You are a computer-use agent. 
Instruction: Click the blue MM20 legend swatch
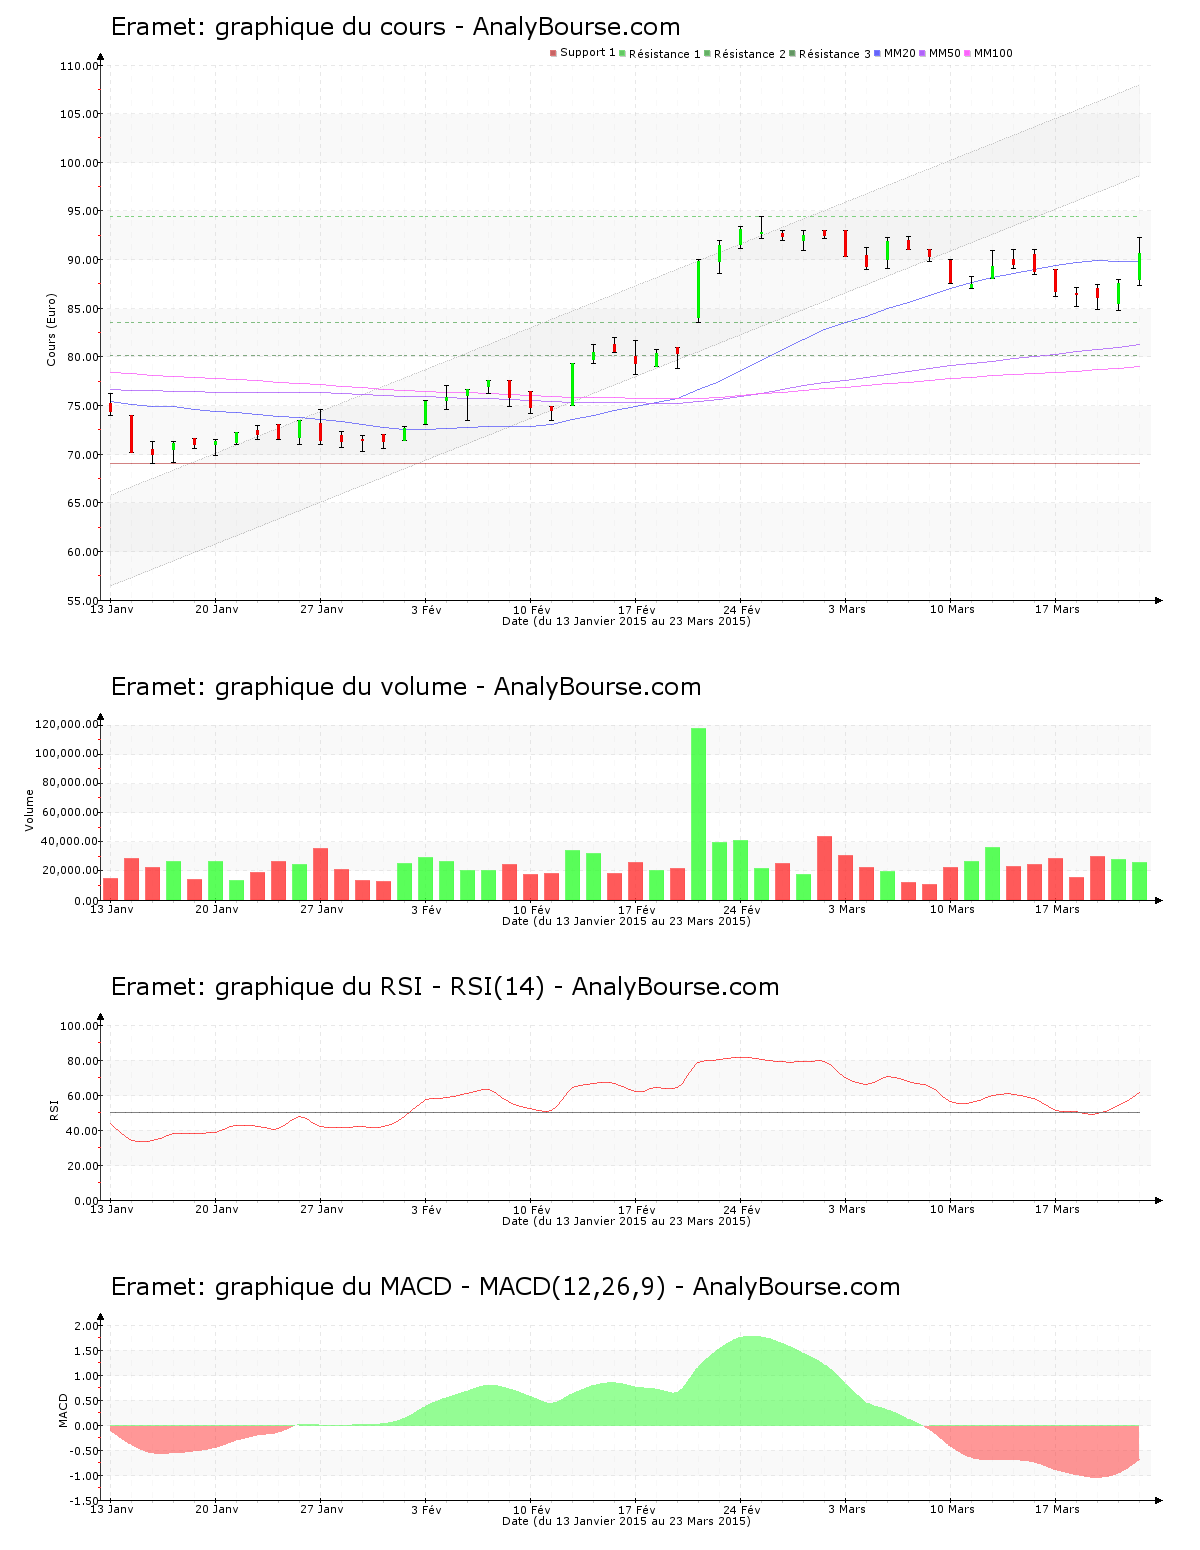(x=878, y=53)
